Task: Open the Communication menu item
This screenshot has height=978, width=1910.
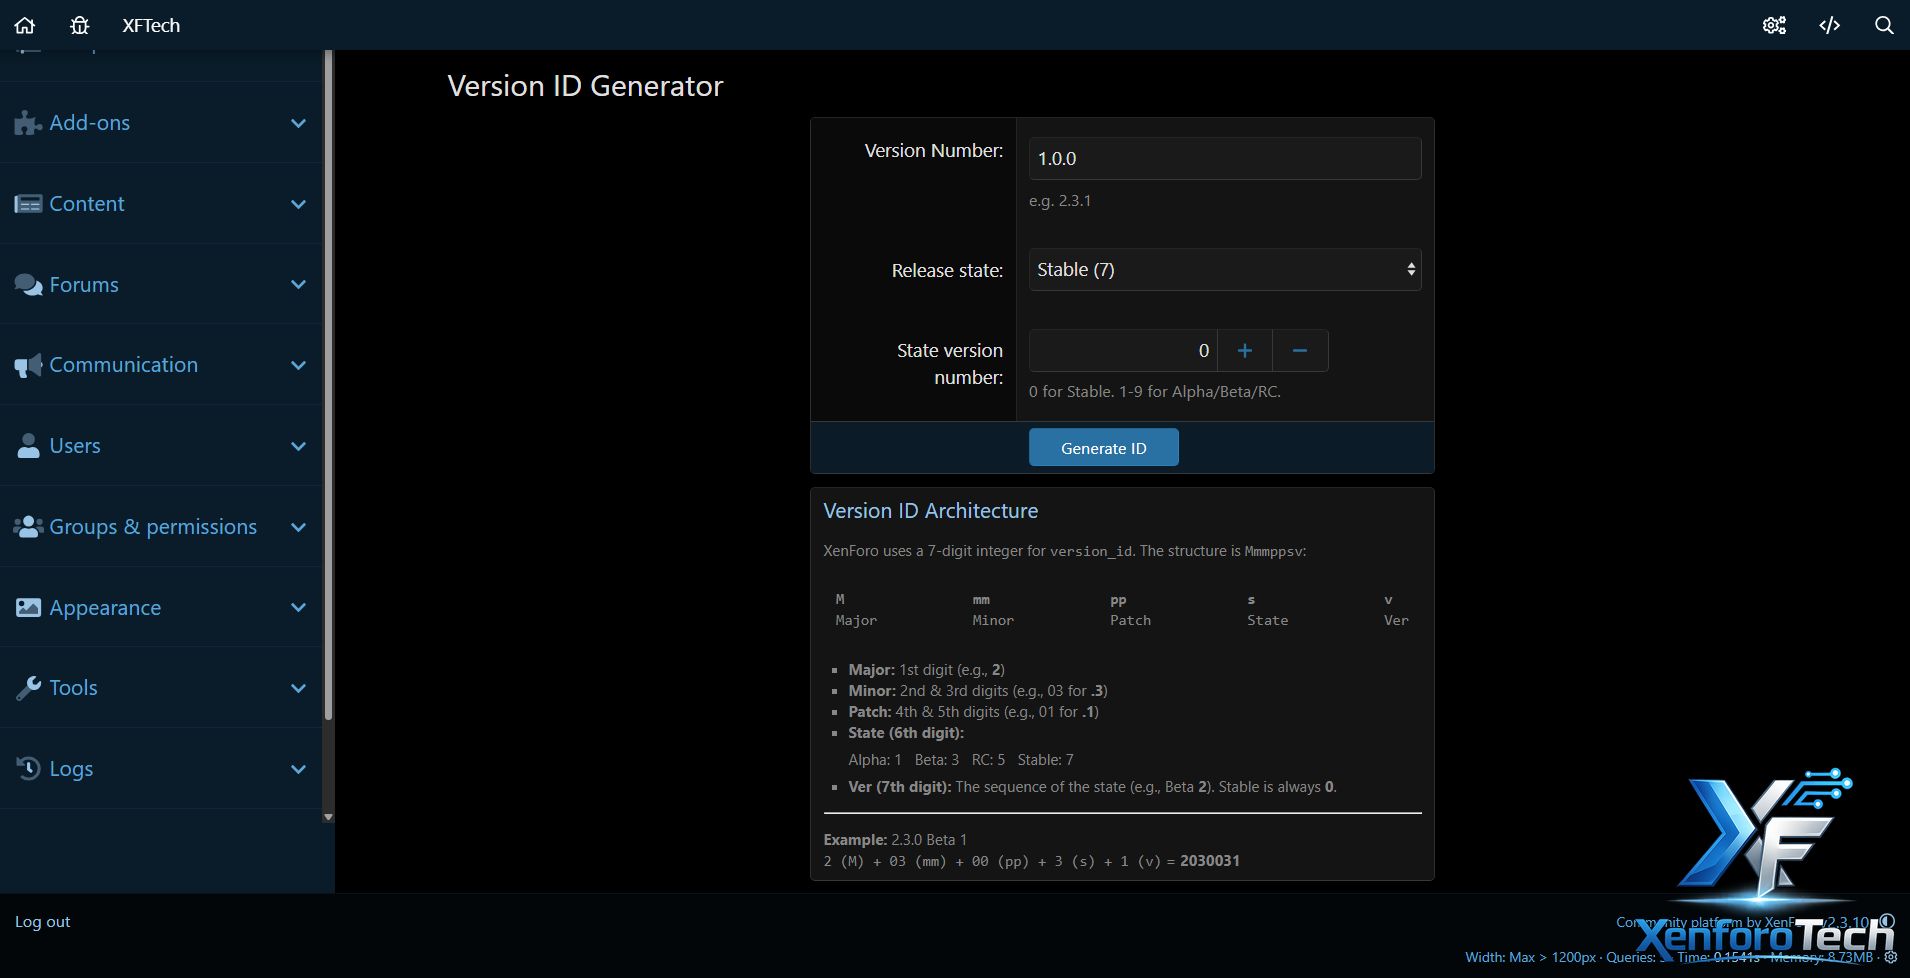Action: tap(124, 365)
